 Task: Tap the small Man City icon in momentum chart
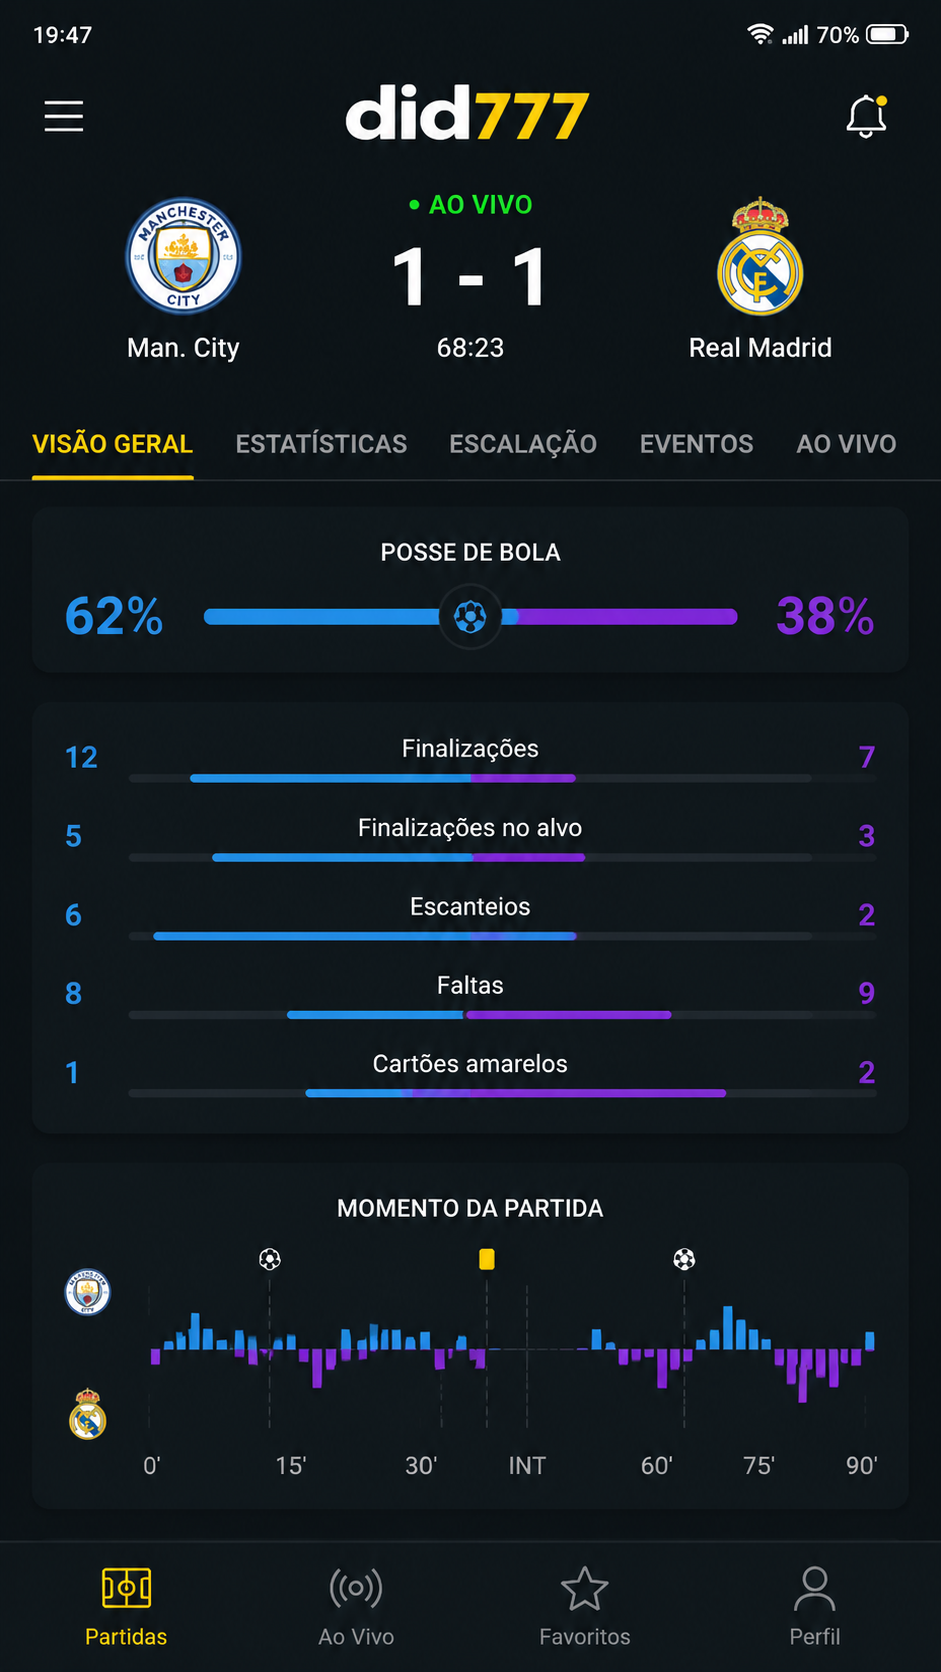coord(88,1292)
